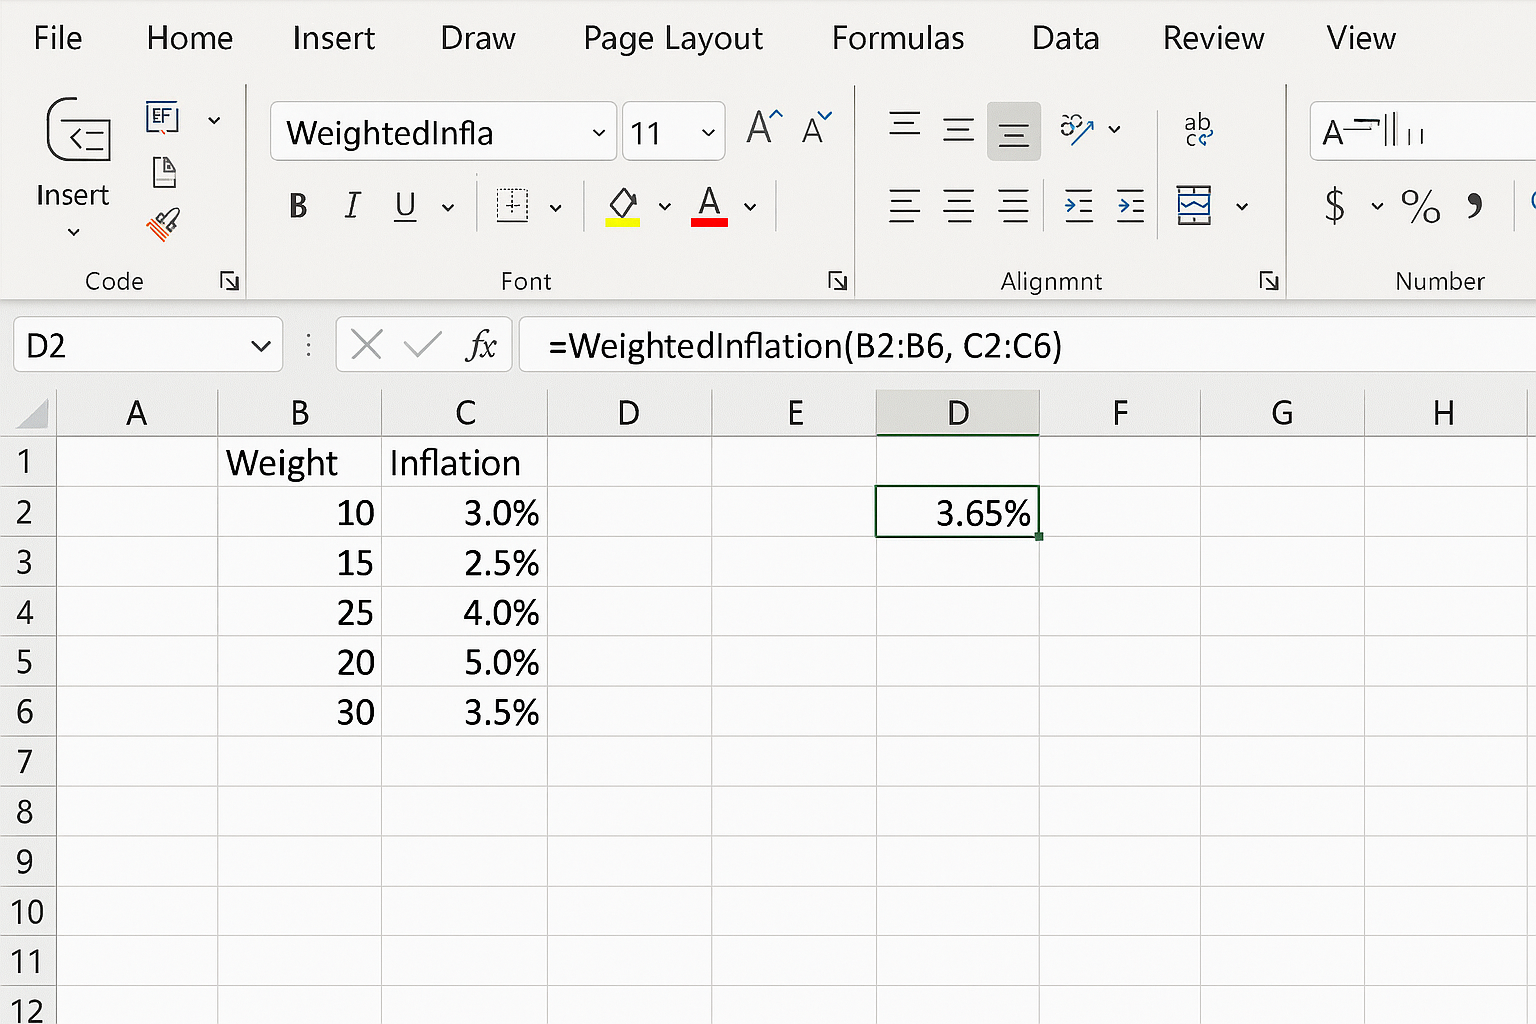This screenshot has width=1536, height=1024.
Task: Switch to the Page Layout tab
Action: coord(673,39)
